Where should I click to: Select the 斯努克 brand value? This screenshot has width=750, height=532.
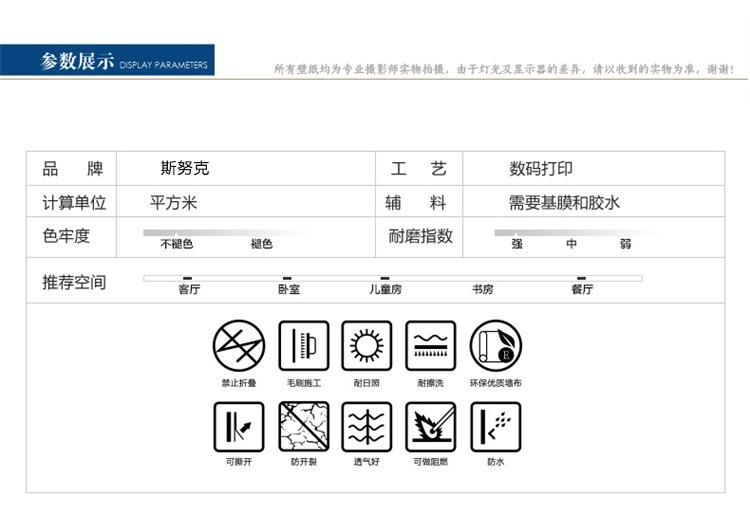(x=185, y=168)
